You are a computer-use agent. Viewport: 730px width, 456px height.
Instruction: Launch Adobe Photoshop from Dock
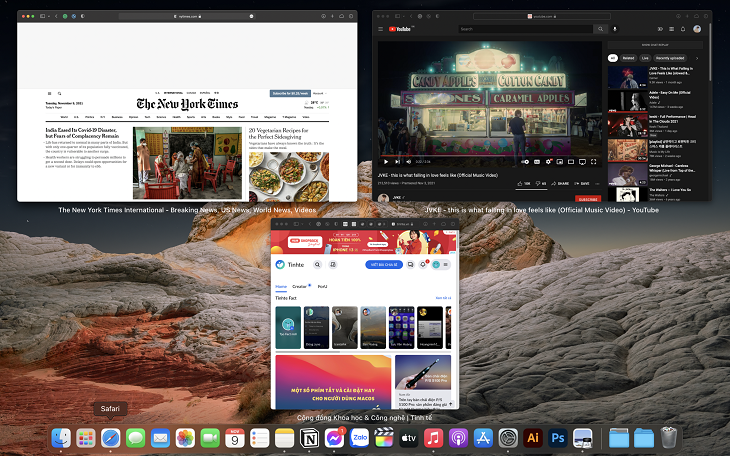pos(558,438)
